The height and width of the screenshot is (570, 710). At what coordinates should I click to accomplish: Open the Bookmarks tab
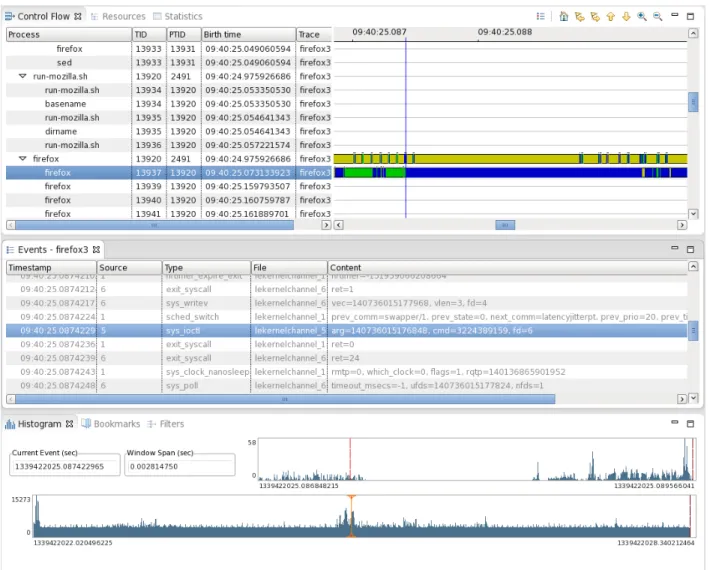pyautogui.click(x=111, y=424)
